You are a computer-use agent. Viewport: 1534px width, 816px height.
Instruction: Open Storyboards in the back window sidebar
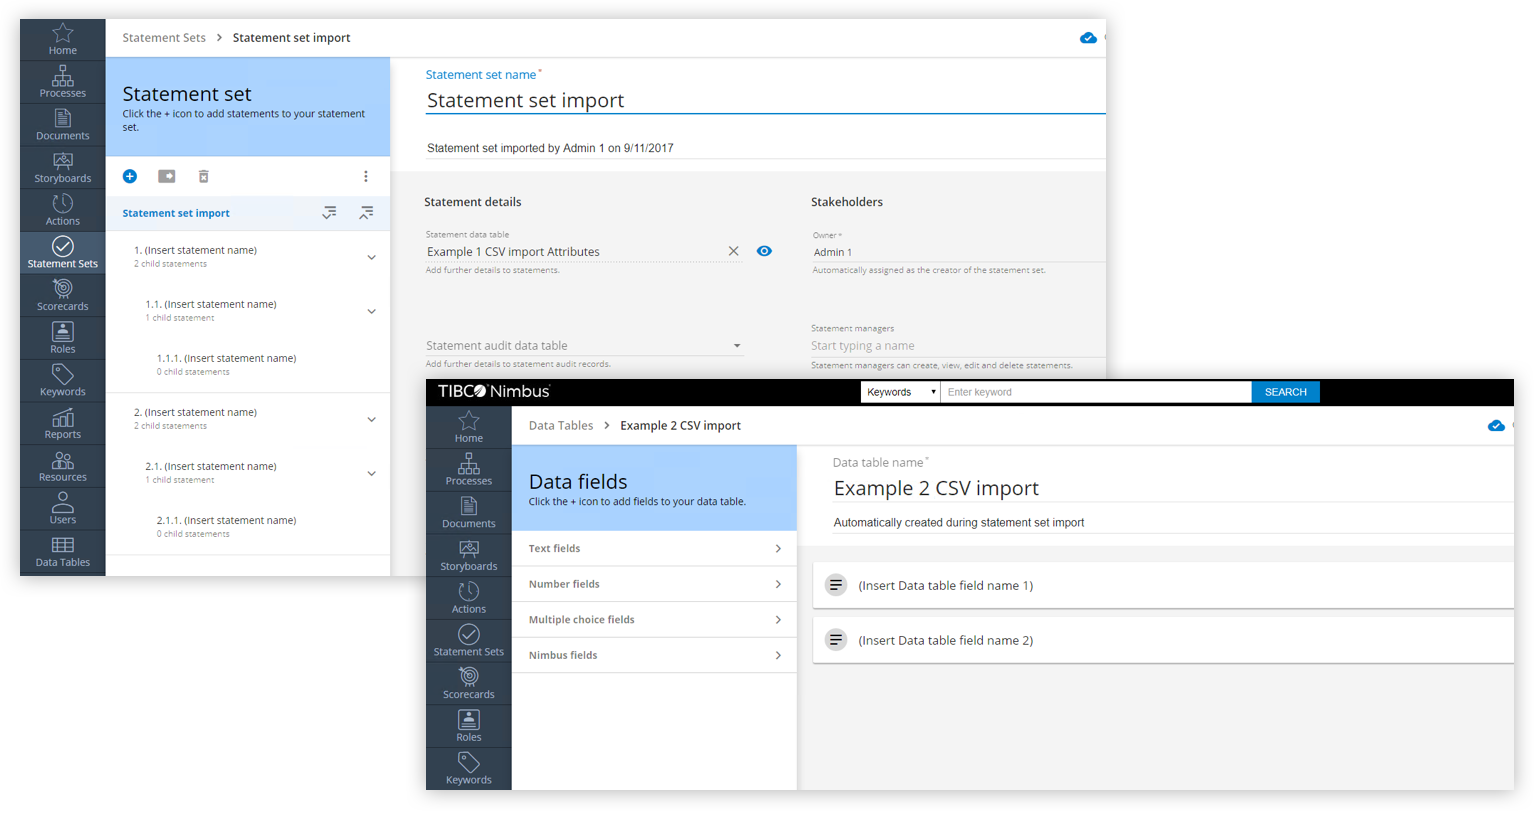[x=62, y=168]
